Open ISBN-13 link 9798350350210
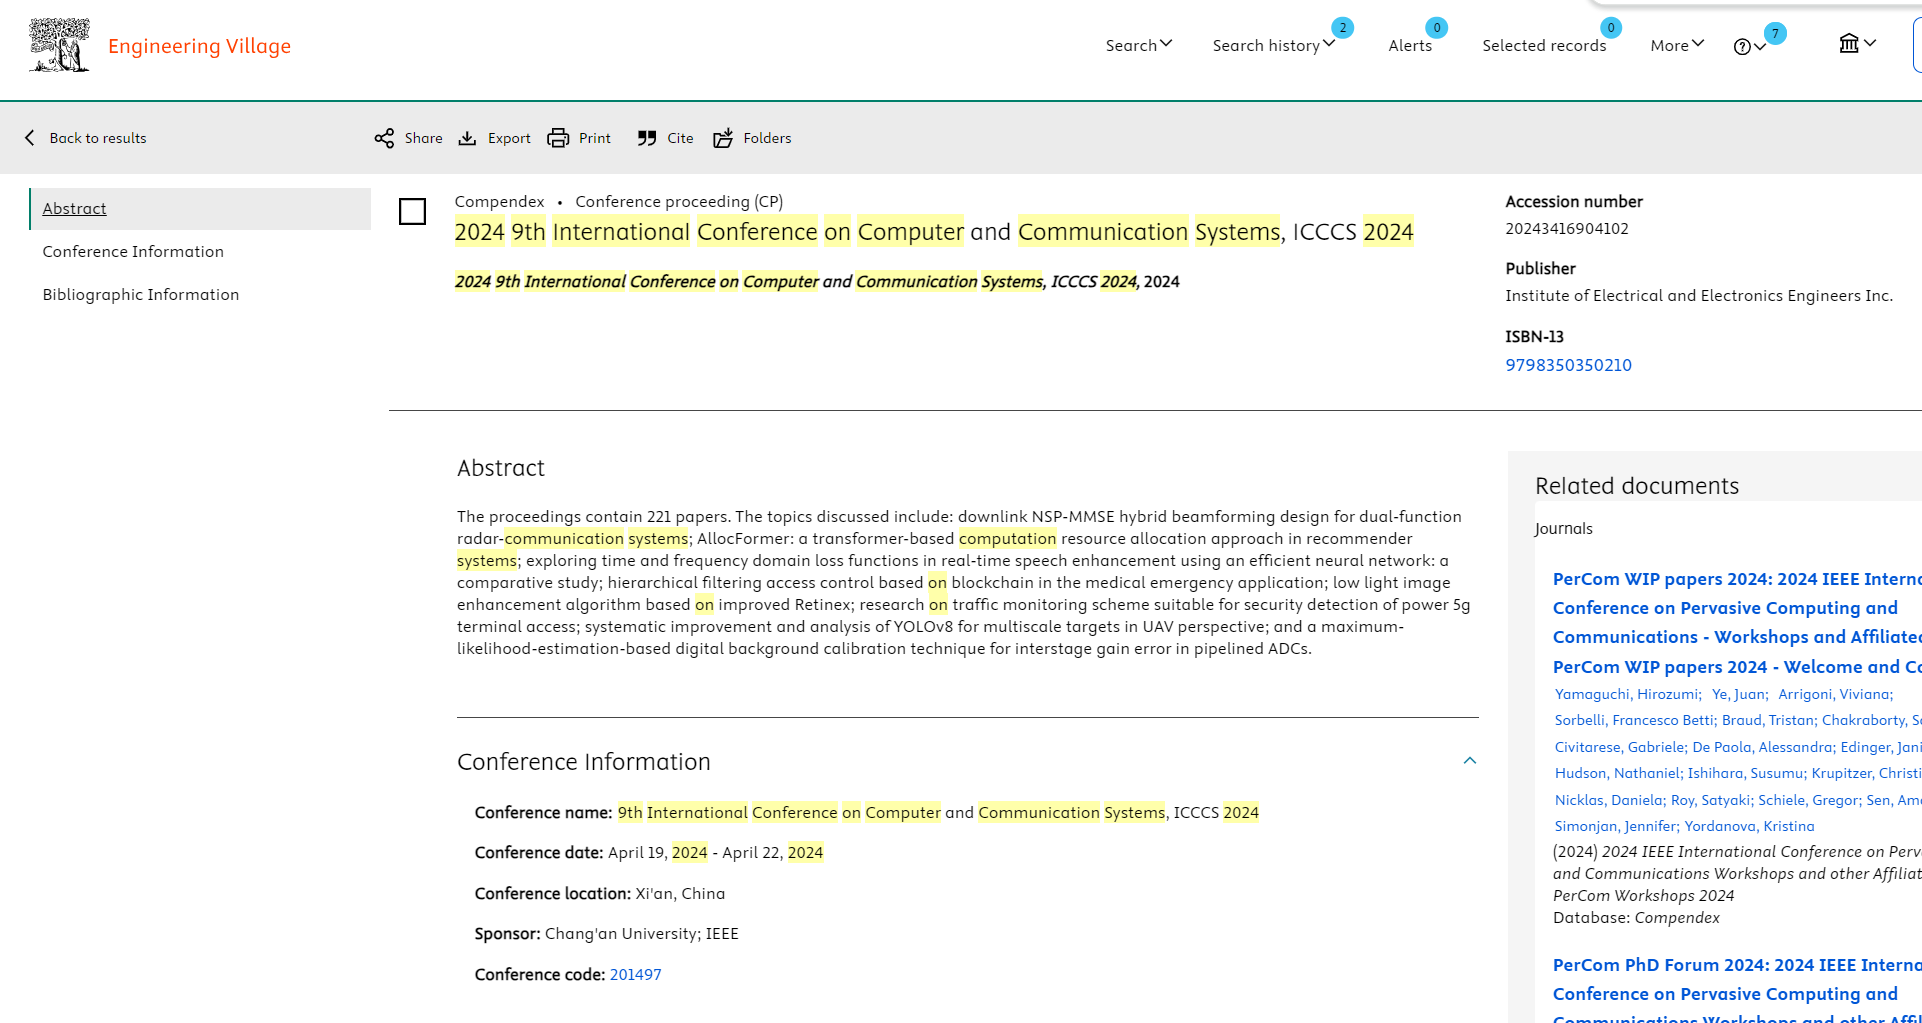The width and height of the screenshot is (1922, 1023). (x=1568, y=365)
